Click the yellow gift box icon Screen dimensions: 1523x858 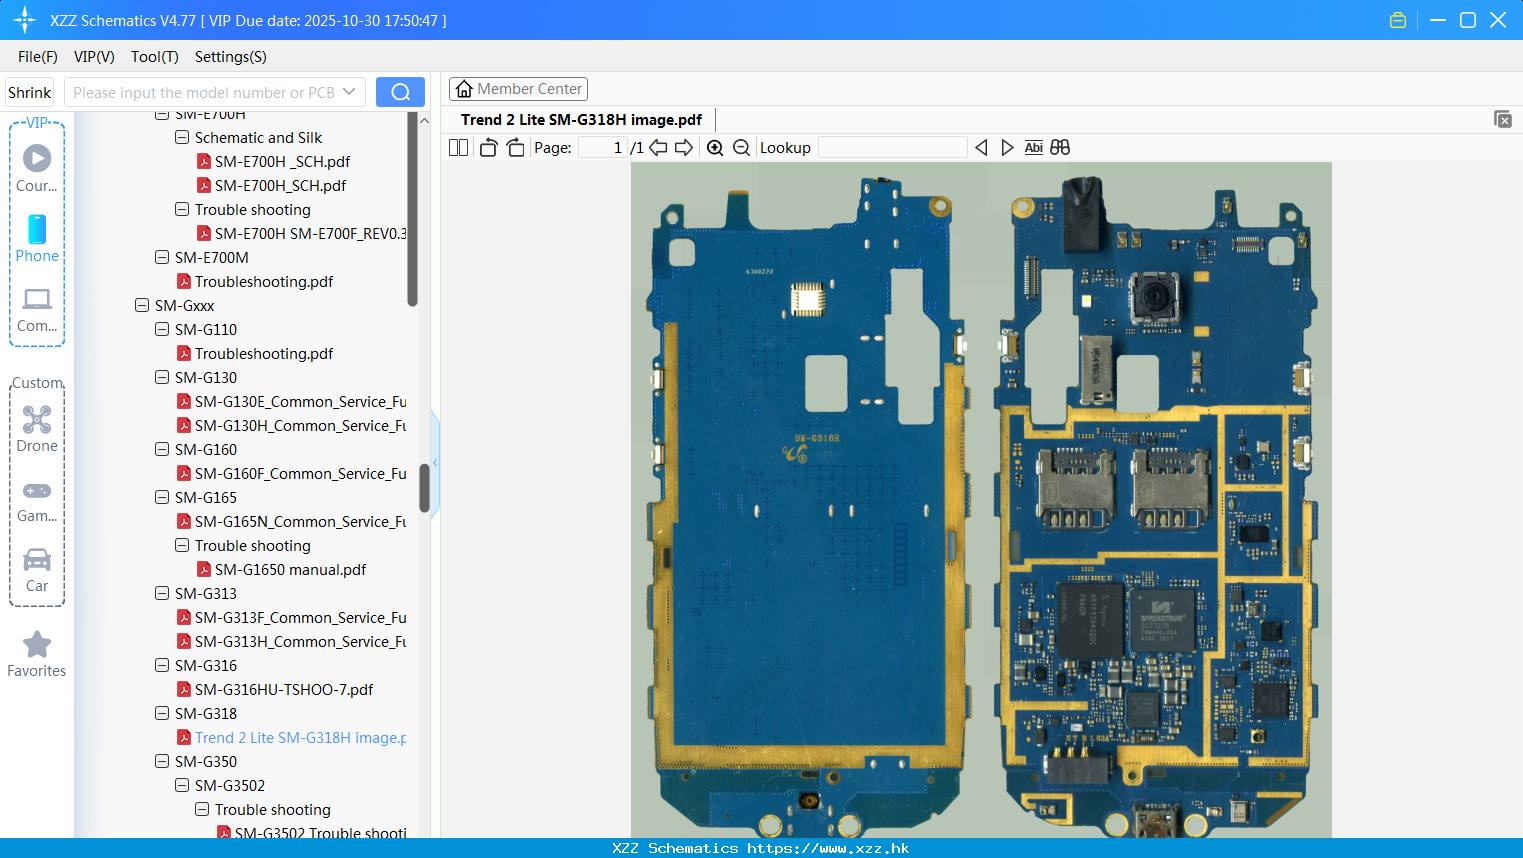point(1398,20)
